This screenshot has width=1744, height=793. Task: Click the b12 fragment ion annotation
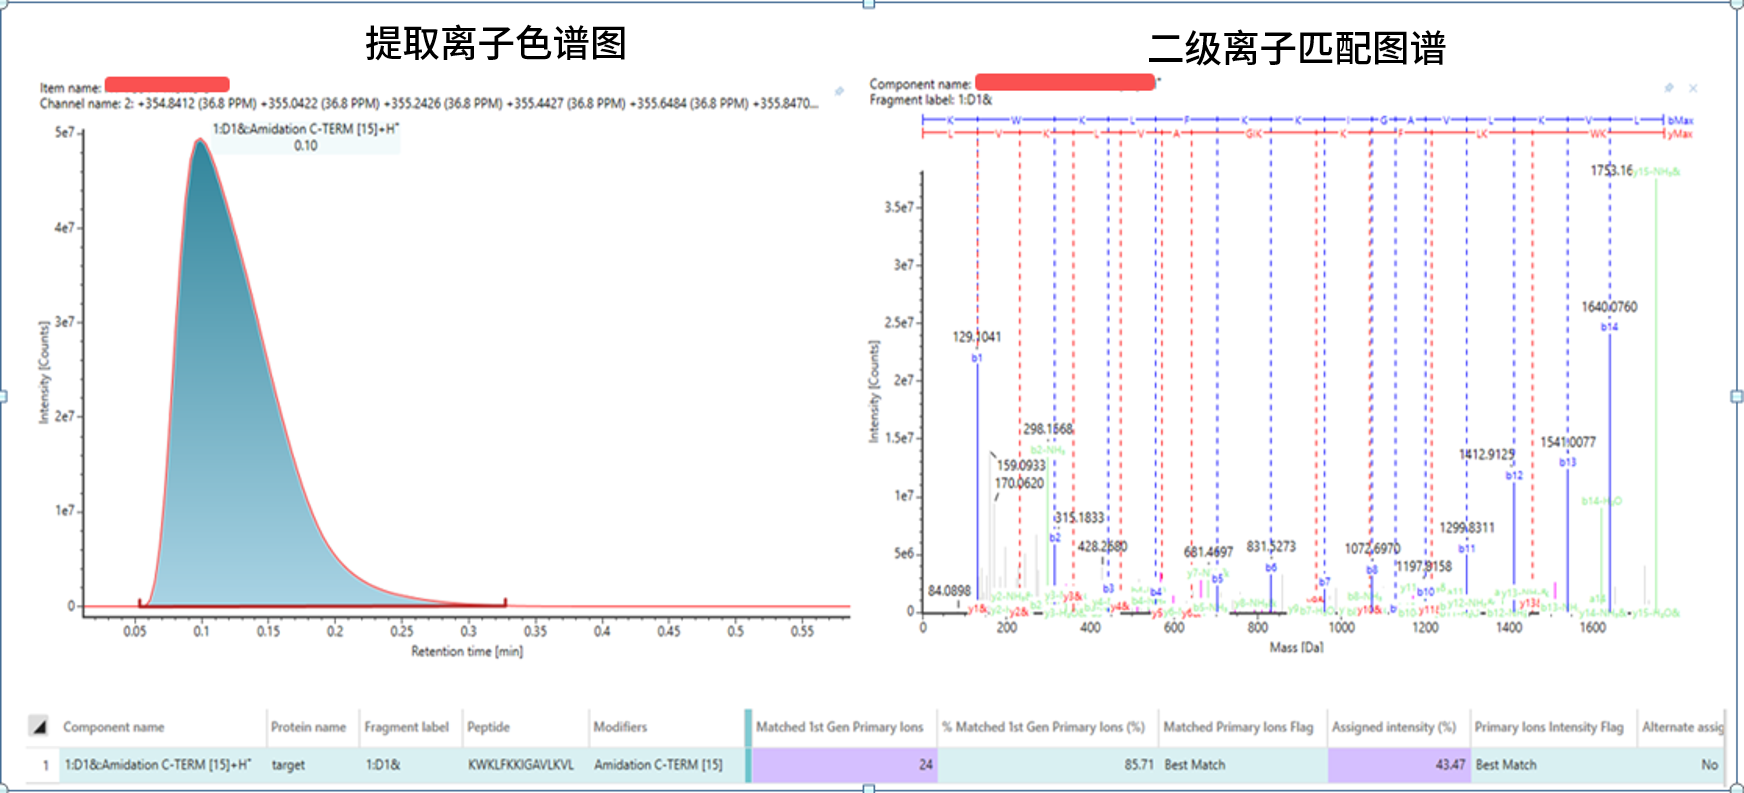1514,475
